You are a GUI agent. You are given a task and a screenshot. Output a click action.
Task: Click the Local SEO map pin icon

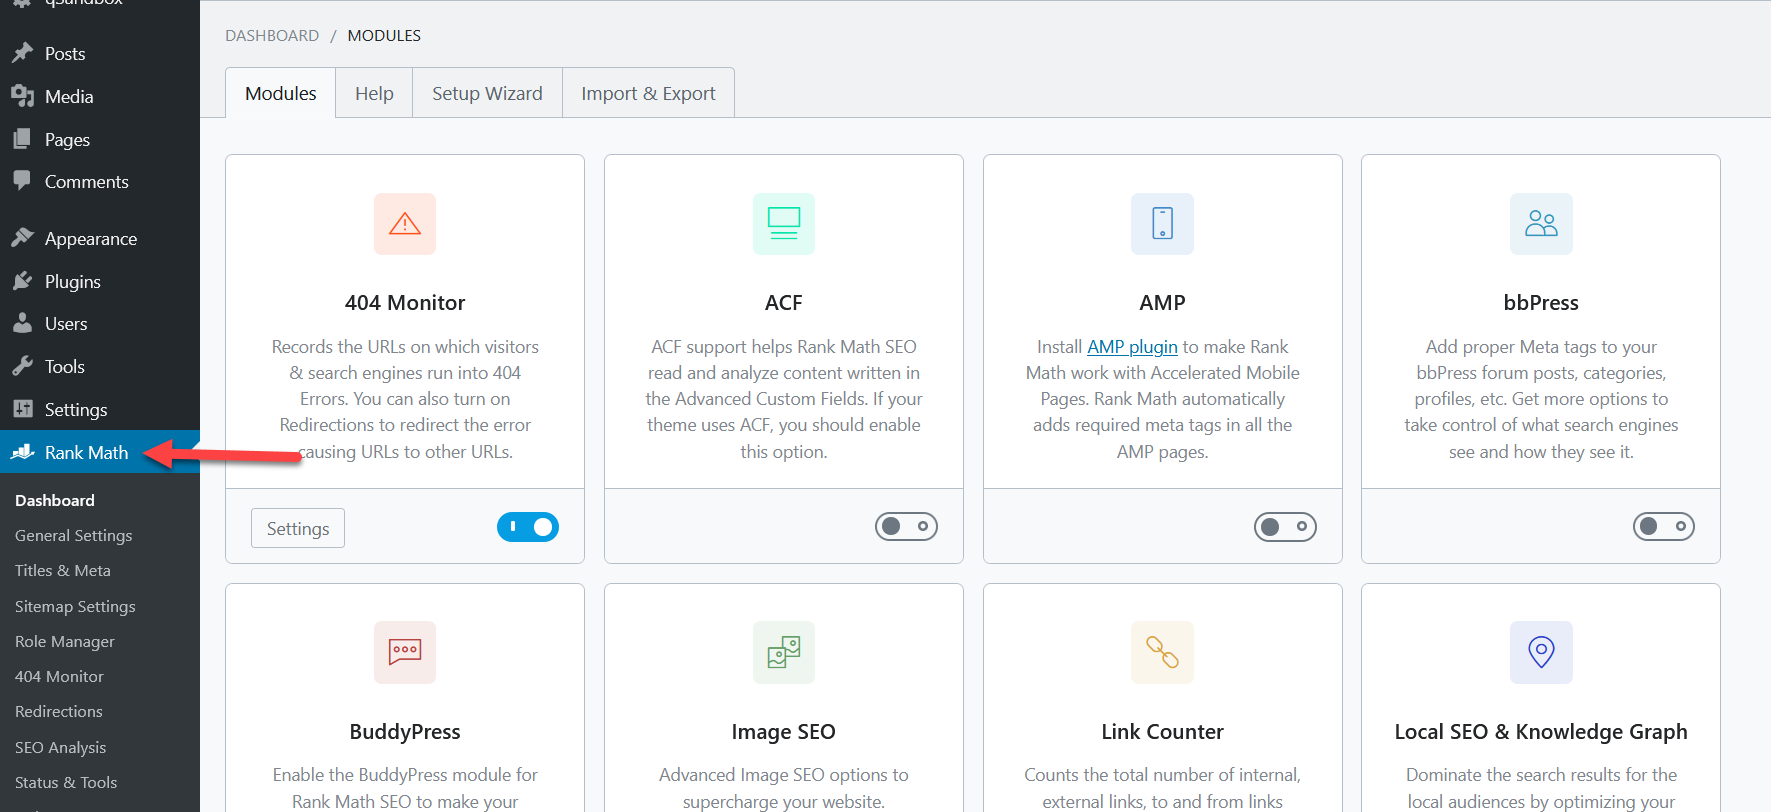tap(1541, 652)
